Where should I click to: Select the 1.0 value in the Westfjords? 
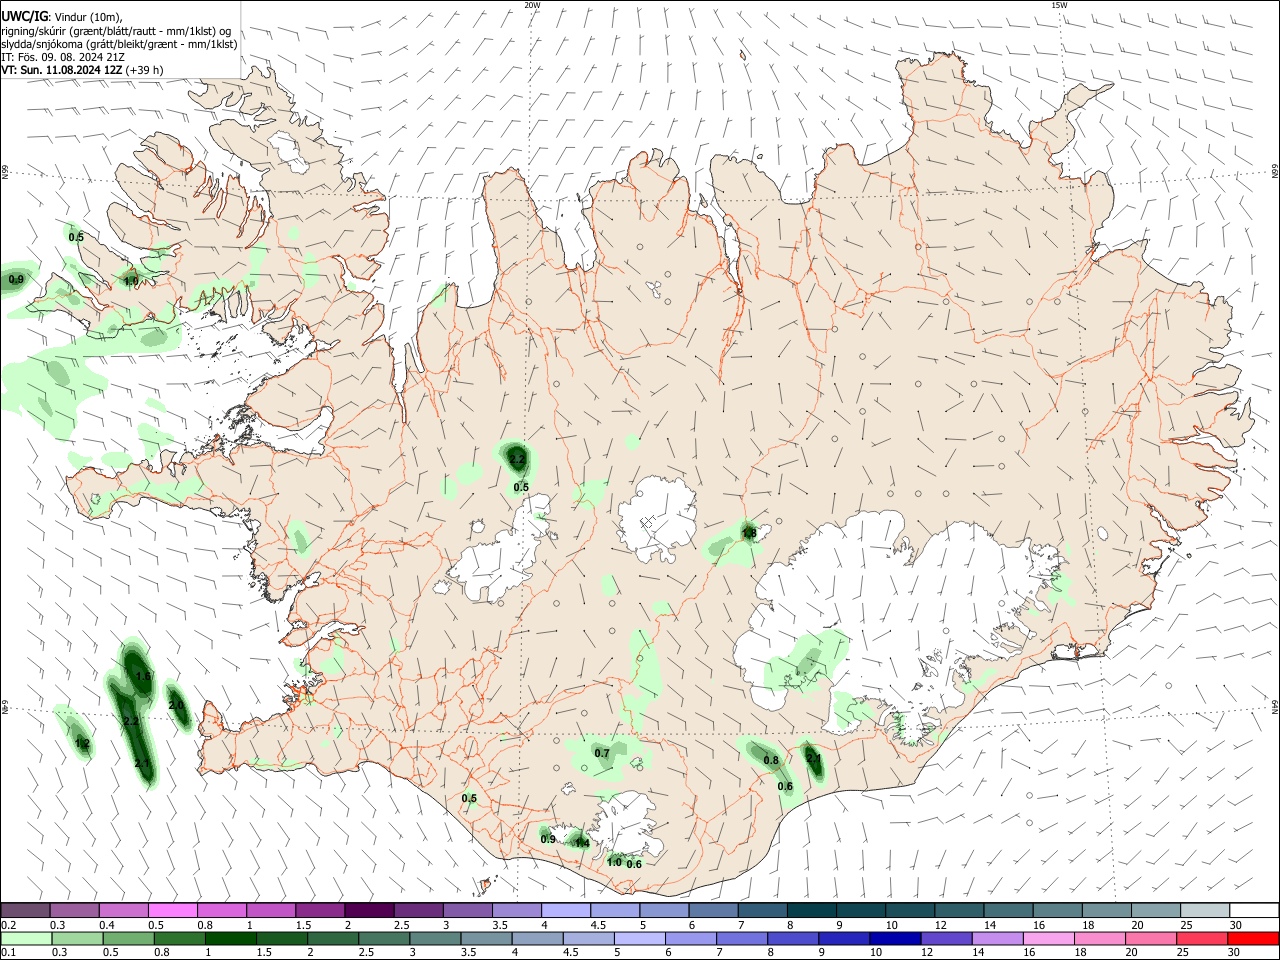[x=130, y=281]
